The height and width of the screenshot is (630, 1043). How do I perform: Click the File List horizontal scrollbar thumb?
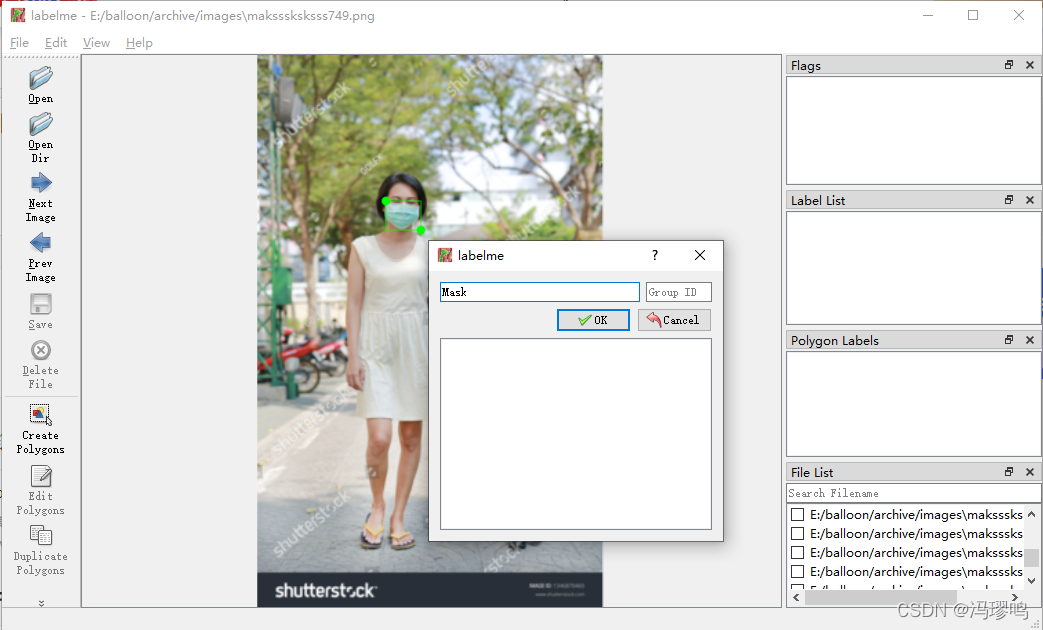(881, 597)
